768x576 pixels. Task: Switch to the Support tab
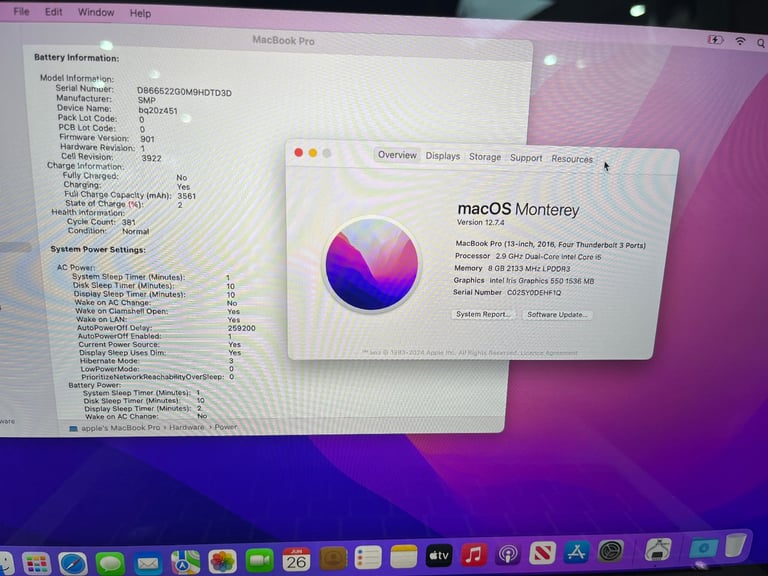(526, 158)
